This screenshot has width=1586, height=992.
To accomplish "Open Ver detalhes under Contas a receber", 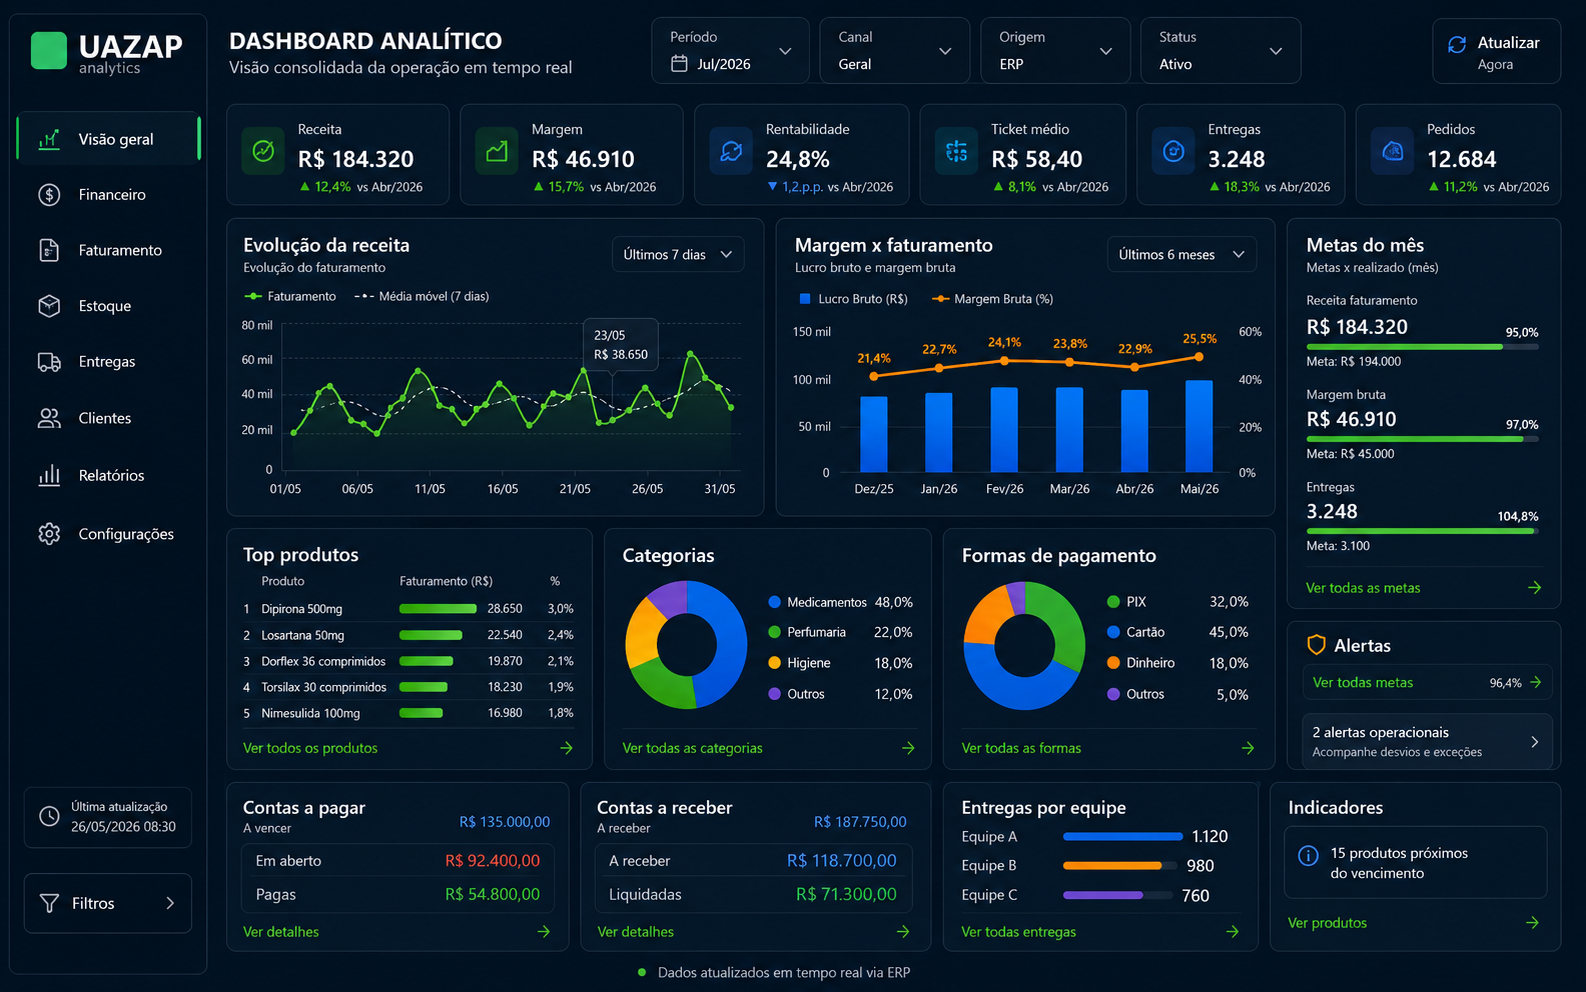I will (x=636, y=931).
